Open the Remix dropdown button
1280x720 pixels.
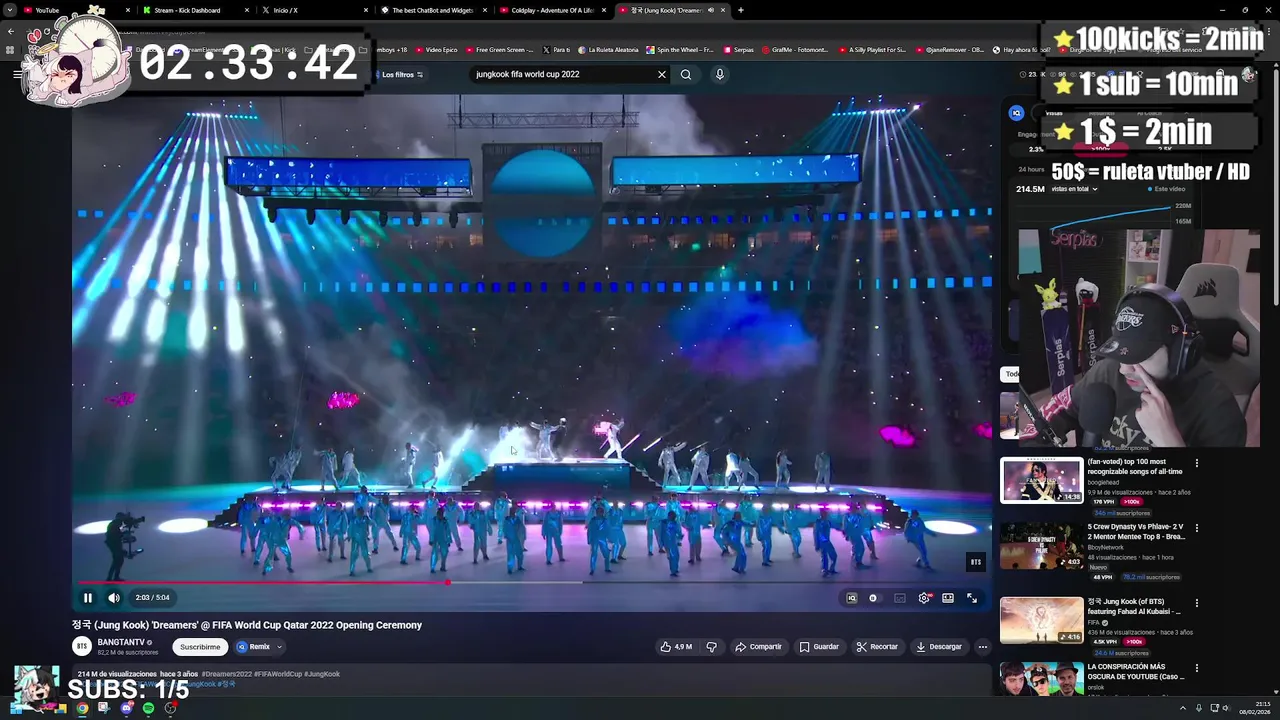click(x=259, y=647)
